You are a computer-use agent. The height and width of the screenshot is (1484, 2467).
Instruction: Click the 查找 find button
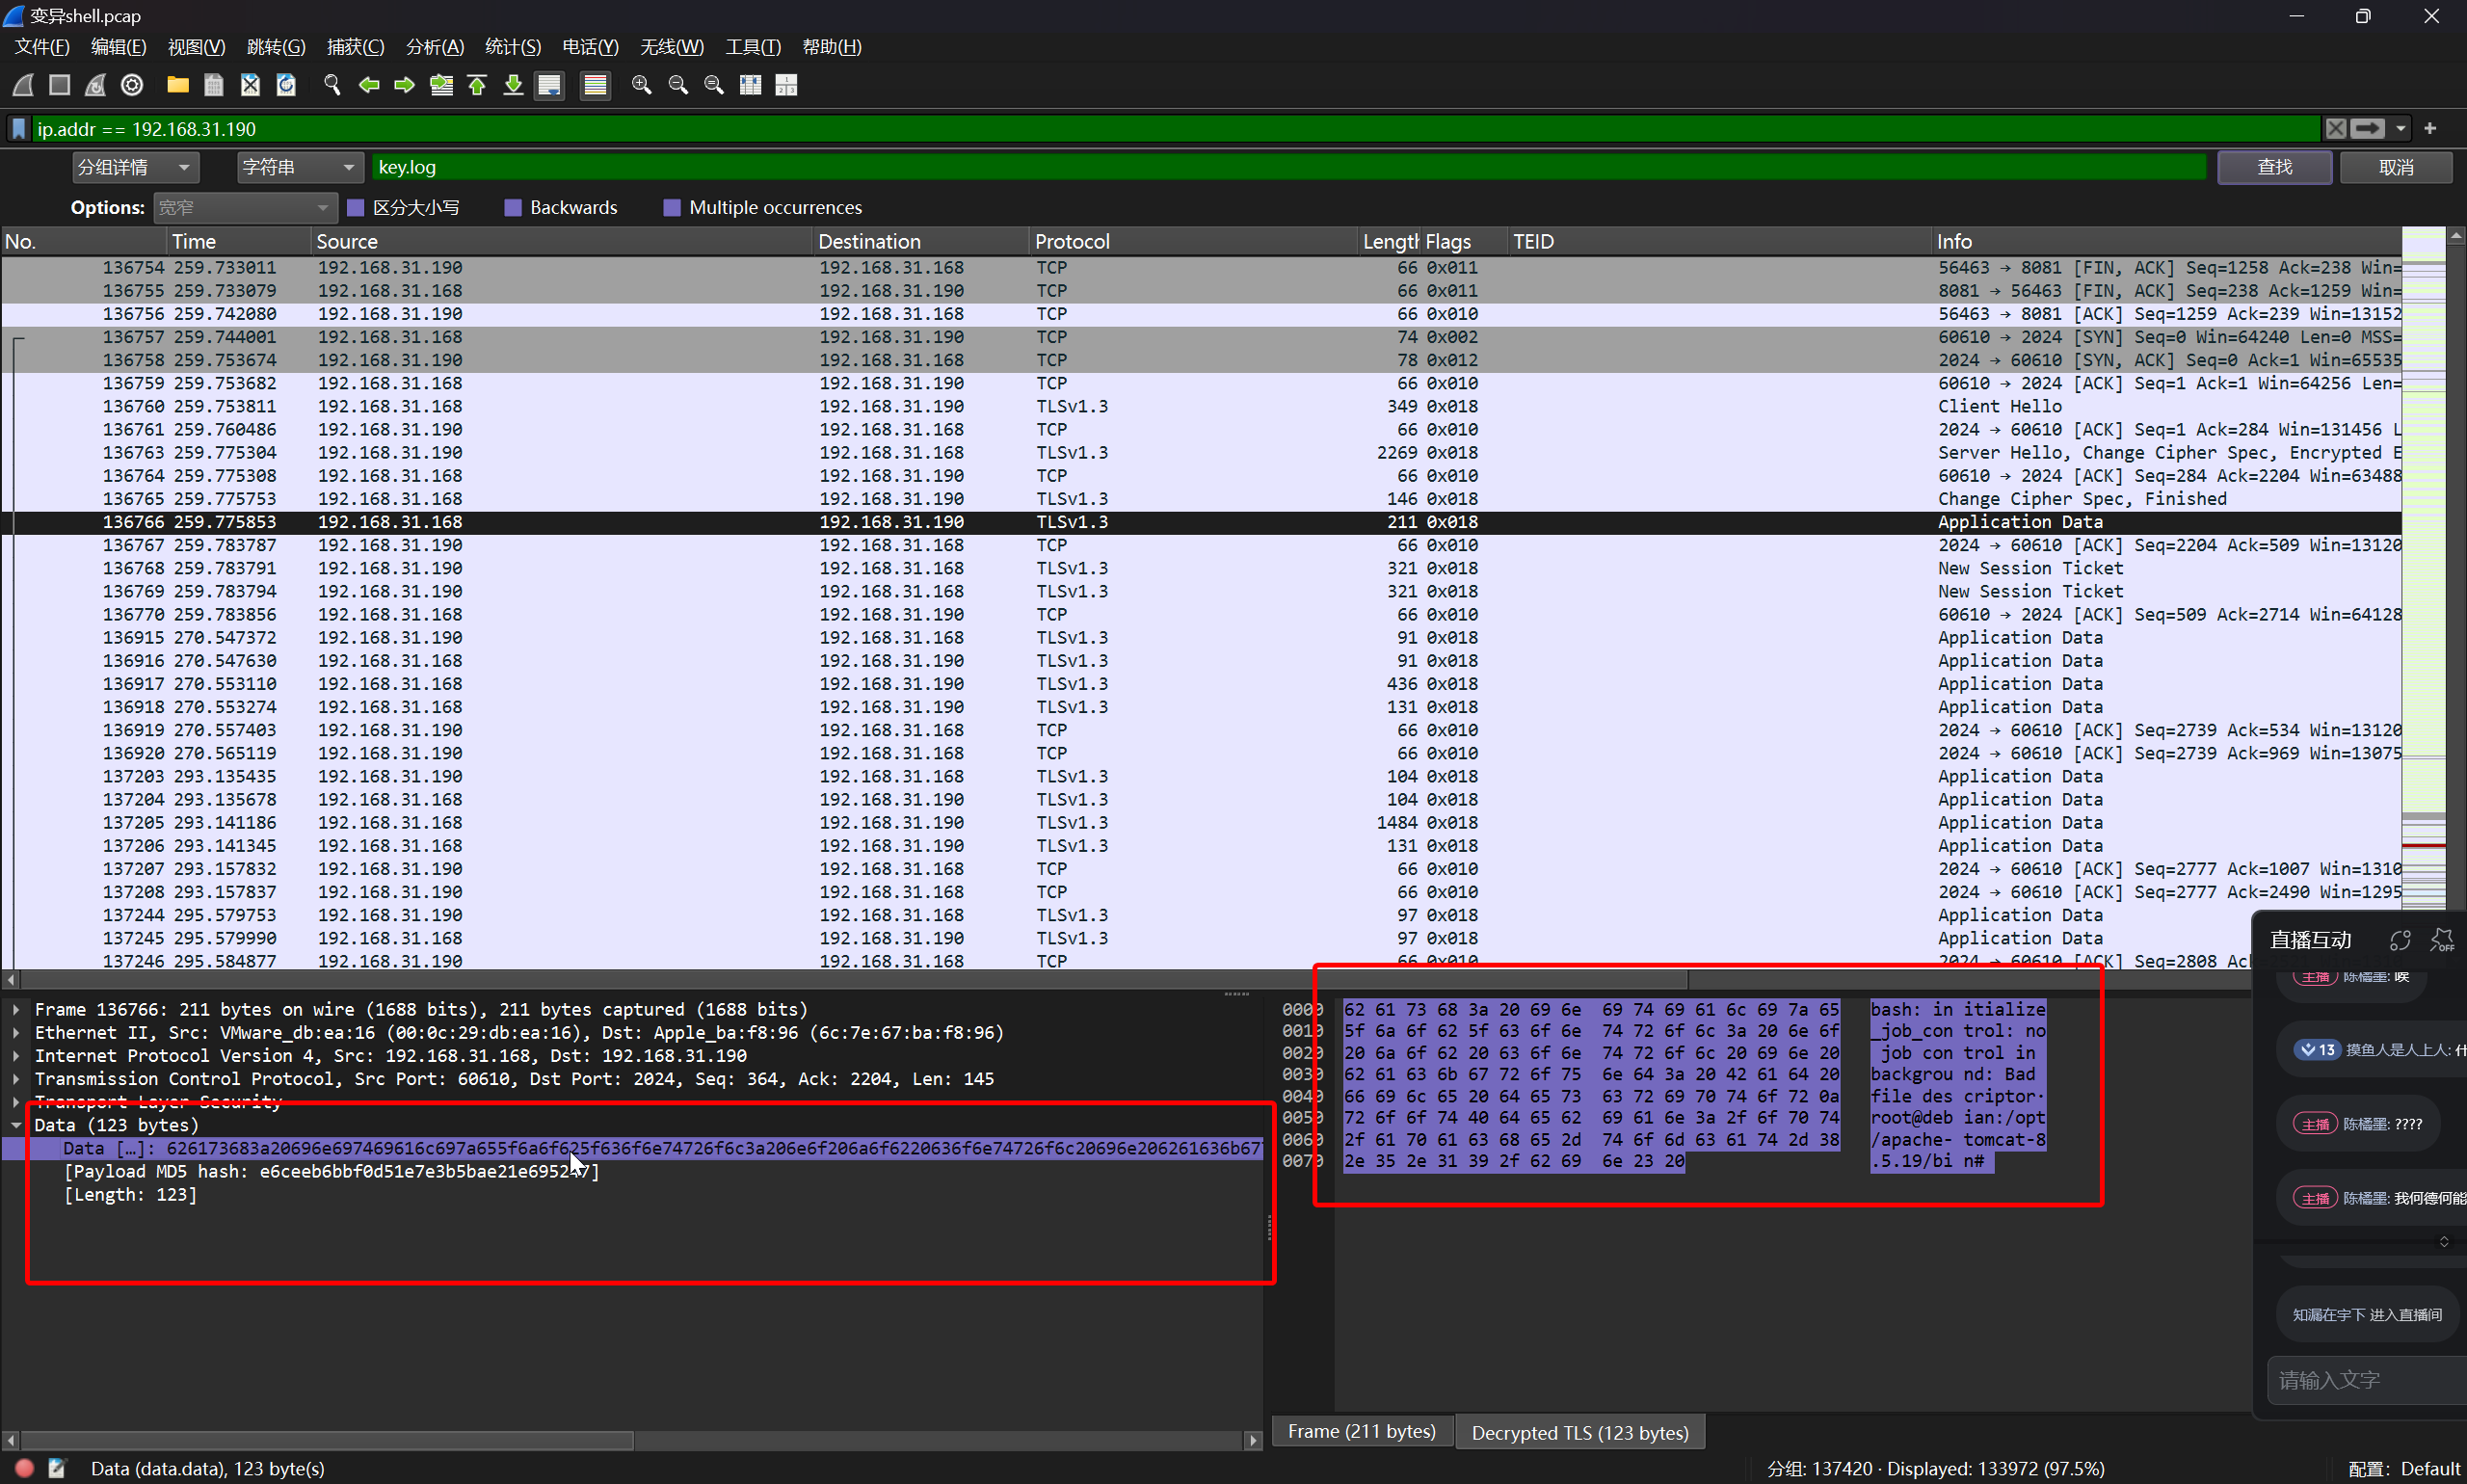pyautogui.click(x=2274, y=167)
